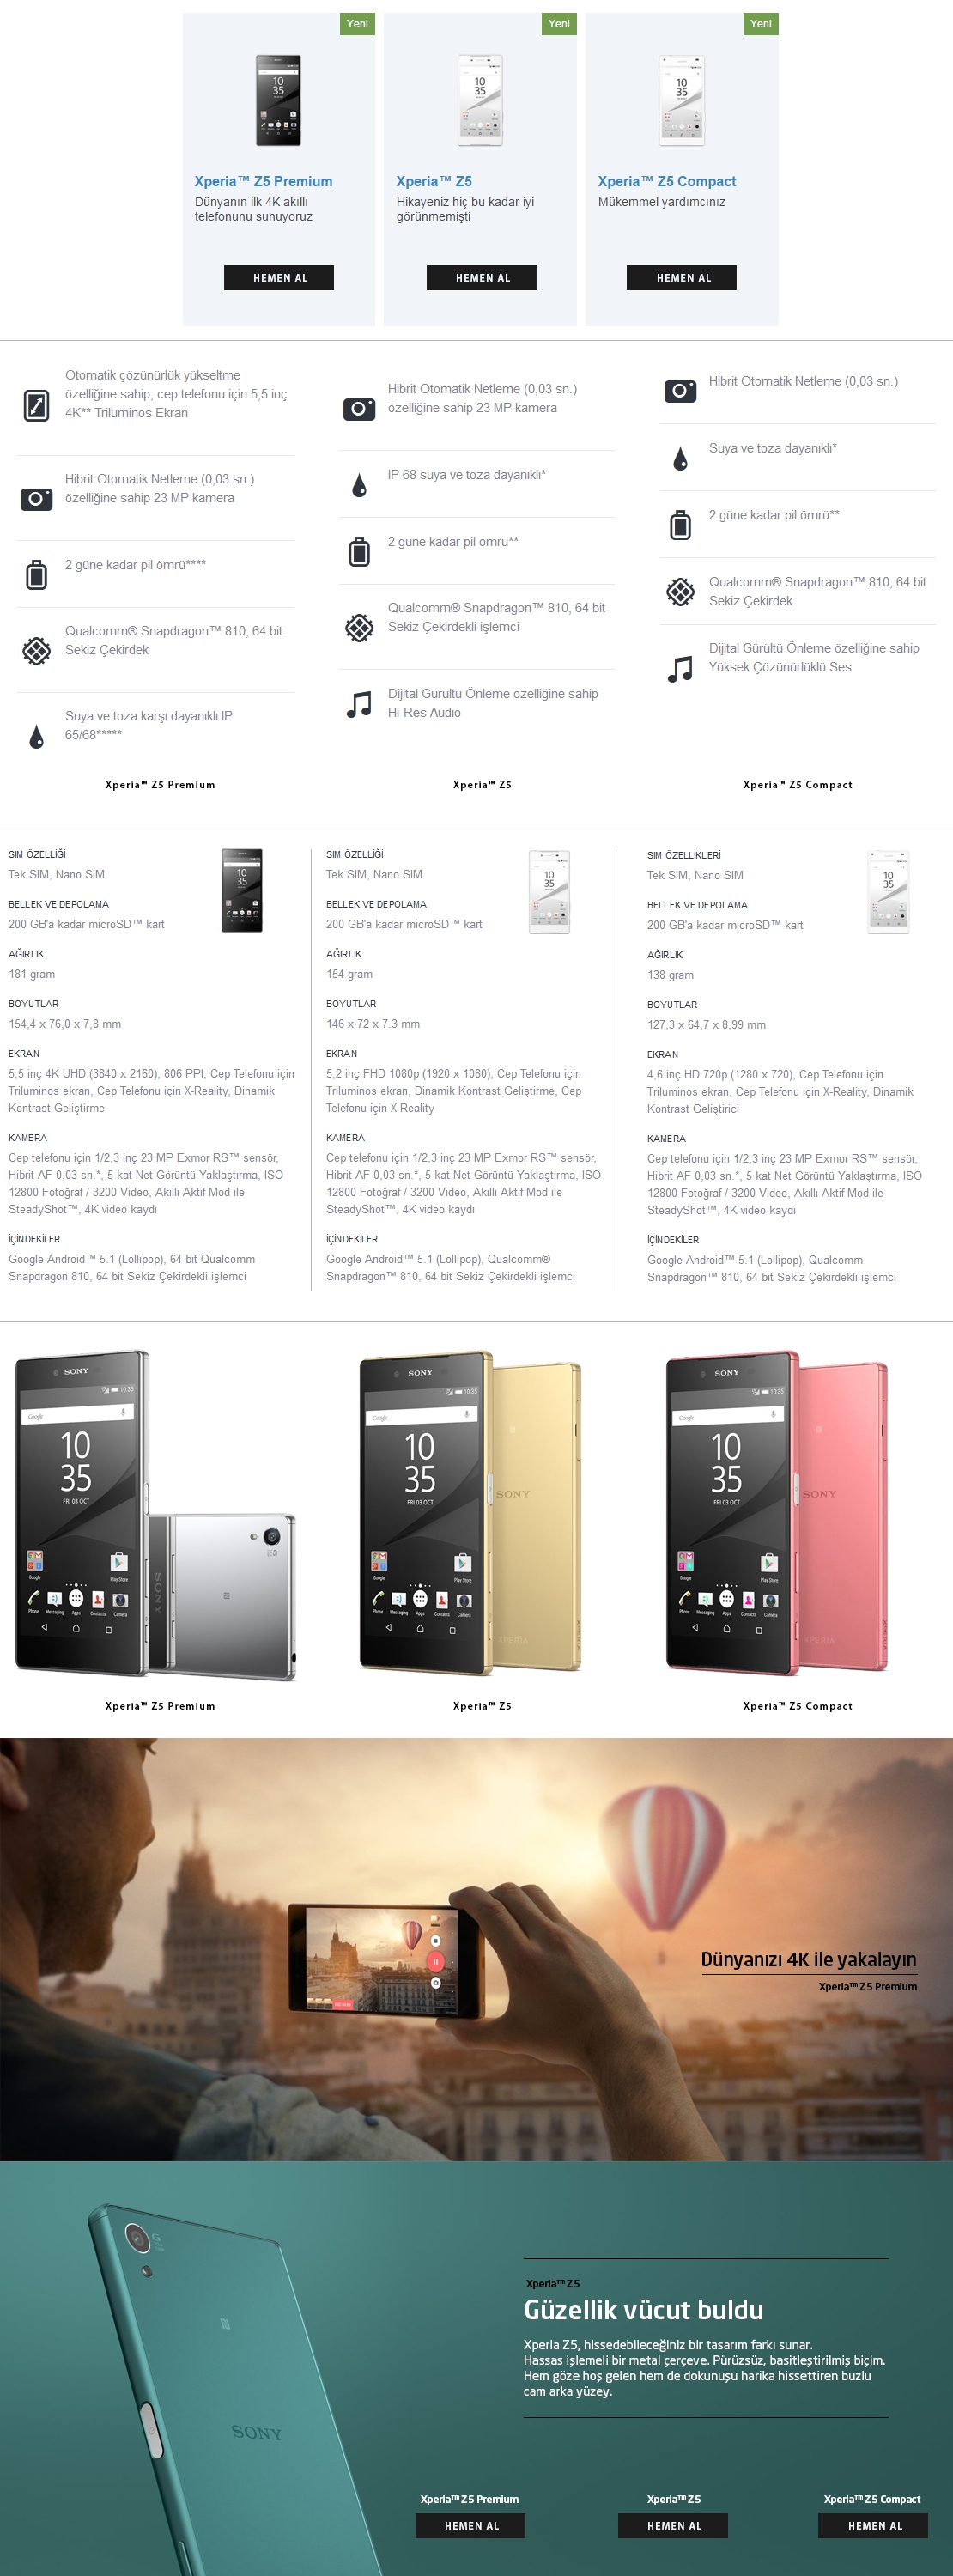Screen dimensions: 953x2576
Task: Select the Z5 Premium phone thumbnail at top
Action: (278, 100)
